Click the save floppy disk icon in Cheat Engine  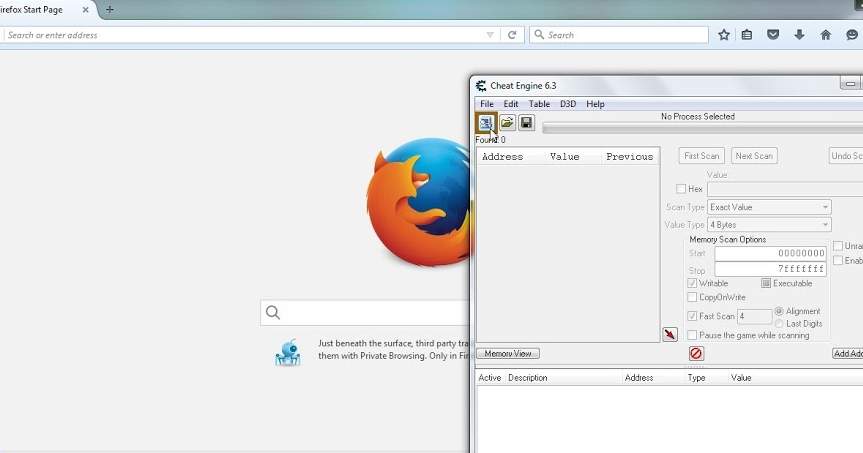pos(526,122)
